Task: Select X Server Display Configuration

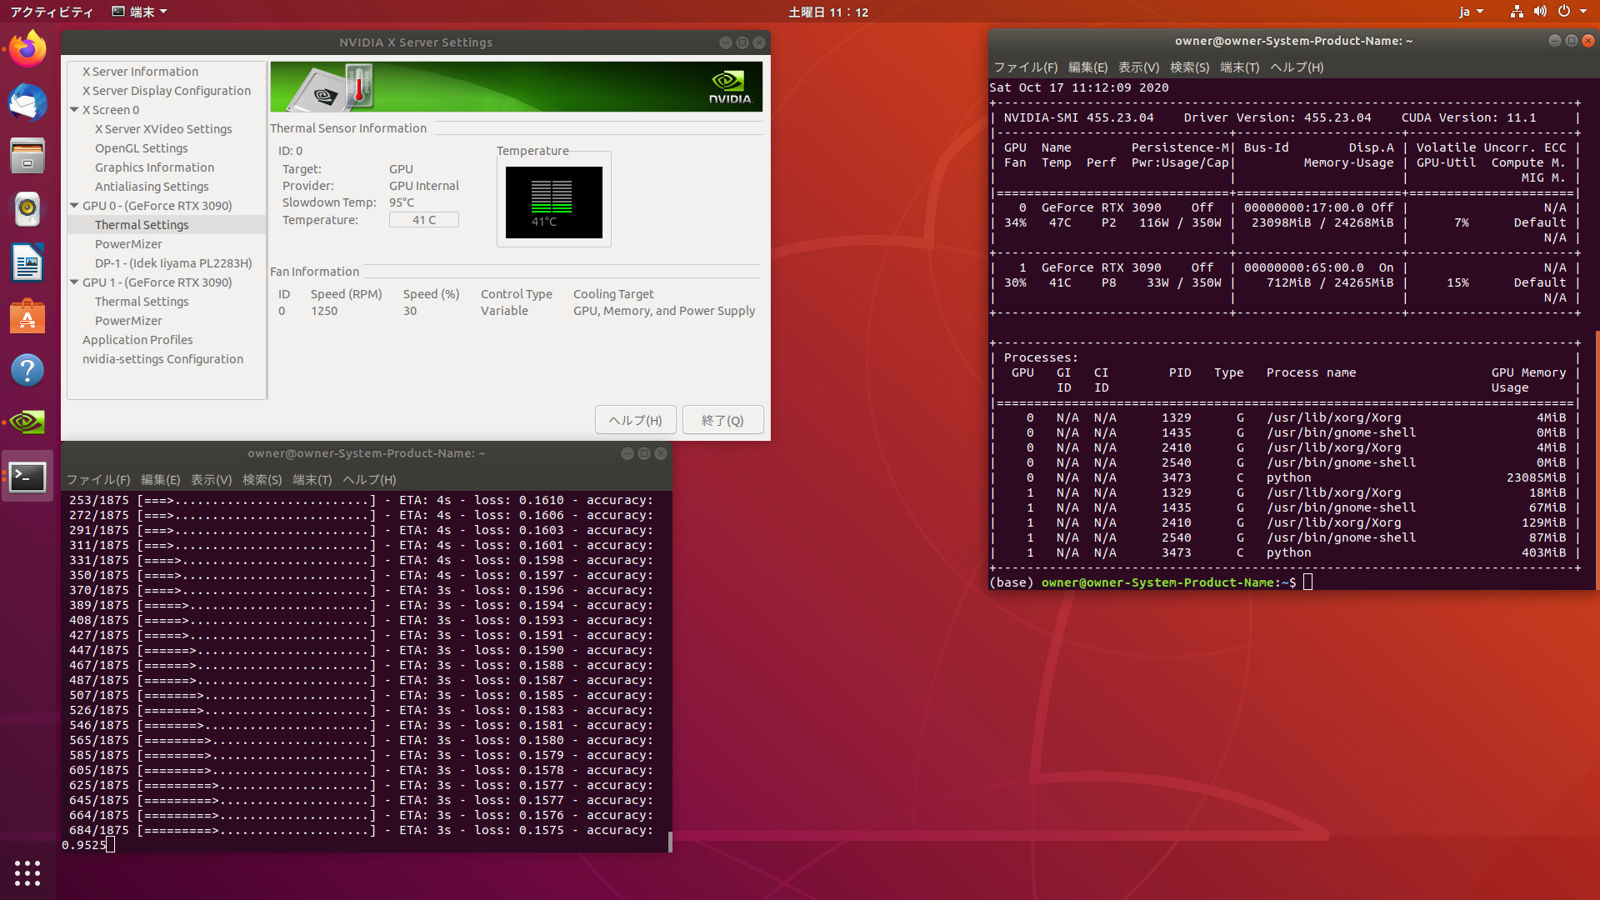Action: click(x=166, y=91)
